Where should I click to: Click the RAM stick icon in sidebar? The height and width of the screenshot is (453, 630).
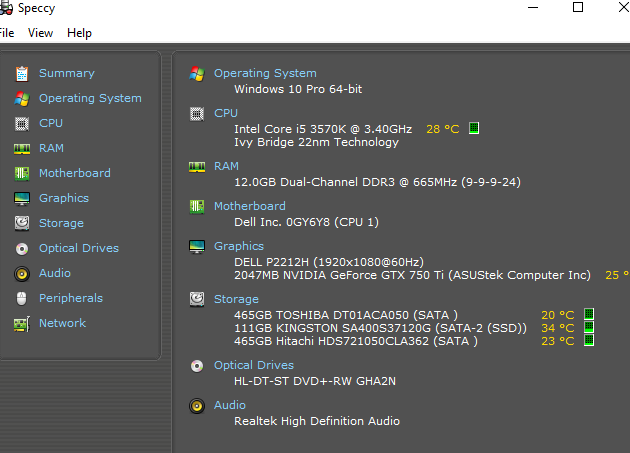[x=22, y=149]
